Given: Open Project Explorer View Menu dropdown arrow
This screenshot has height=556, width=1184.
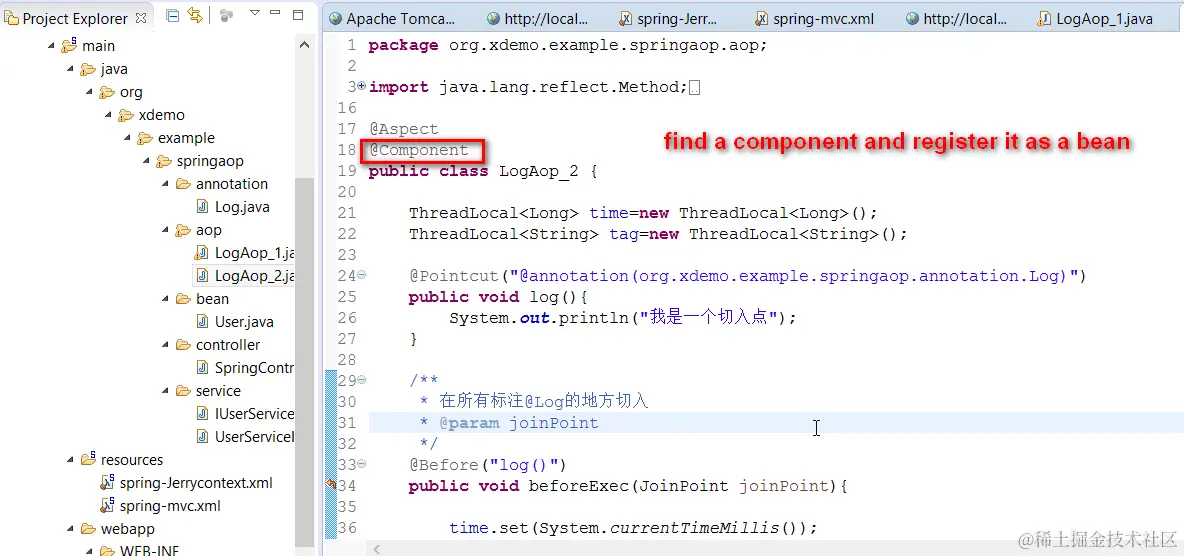Looking at the screenshot, I should point(254,14).
